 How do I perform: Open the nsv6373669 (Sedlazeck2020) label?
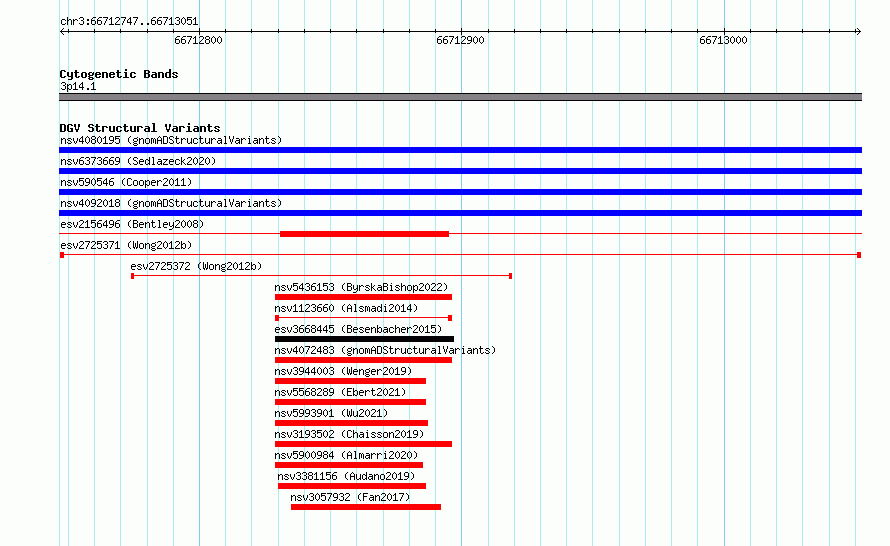[x=138, y=161]
